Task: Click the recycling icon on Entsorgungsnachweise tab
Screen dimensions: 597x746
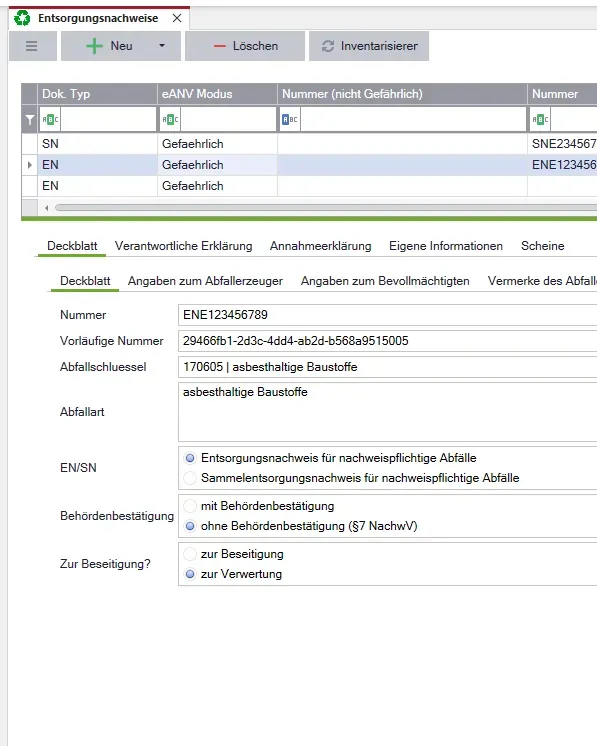Action: coord(22,18)
